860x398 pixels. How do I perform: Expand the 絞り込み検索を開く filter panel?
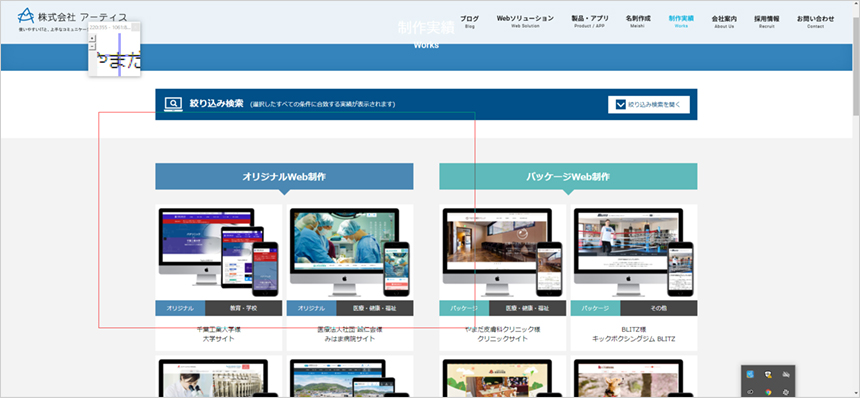(x=649, y=104)
